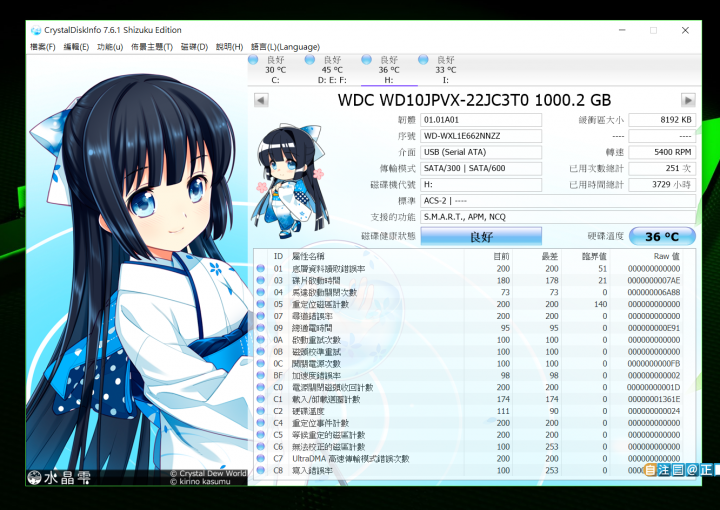Click the standard field showing ACS-2

(558, 201)
